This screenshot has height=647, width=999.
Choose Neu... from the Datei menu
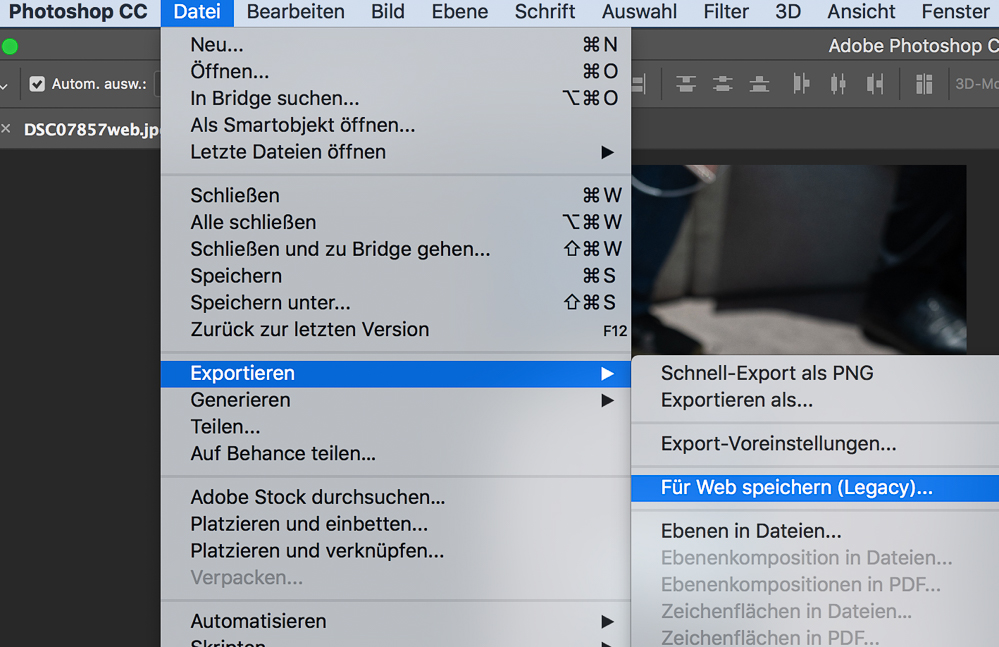[x=396, y=45]
